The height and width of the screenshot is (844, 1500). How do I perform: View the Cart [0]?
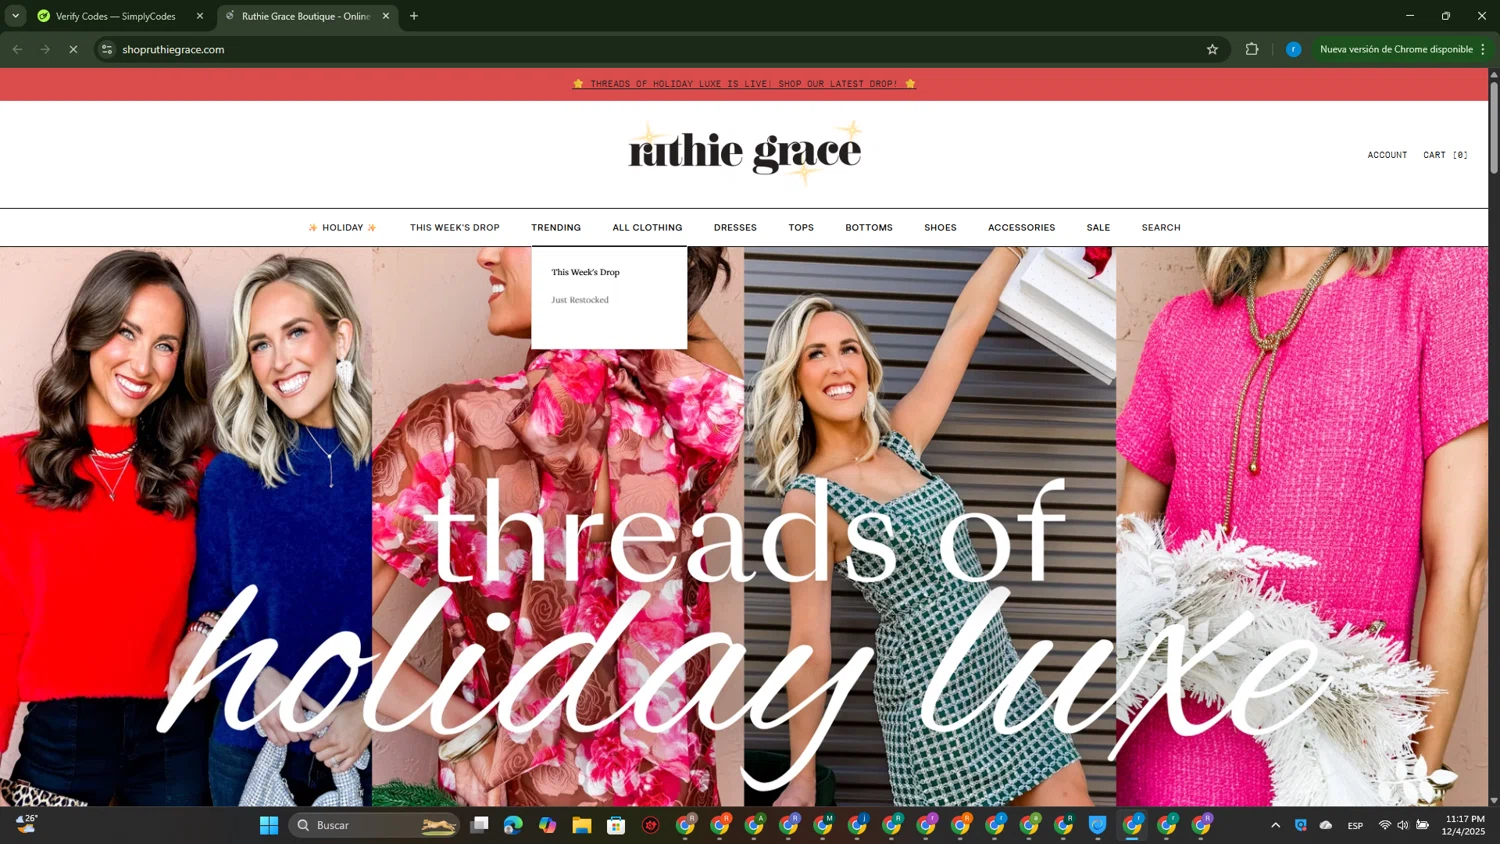click(x=1445, y=155)
